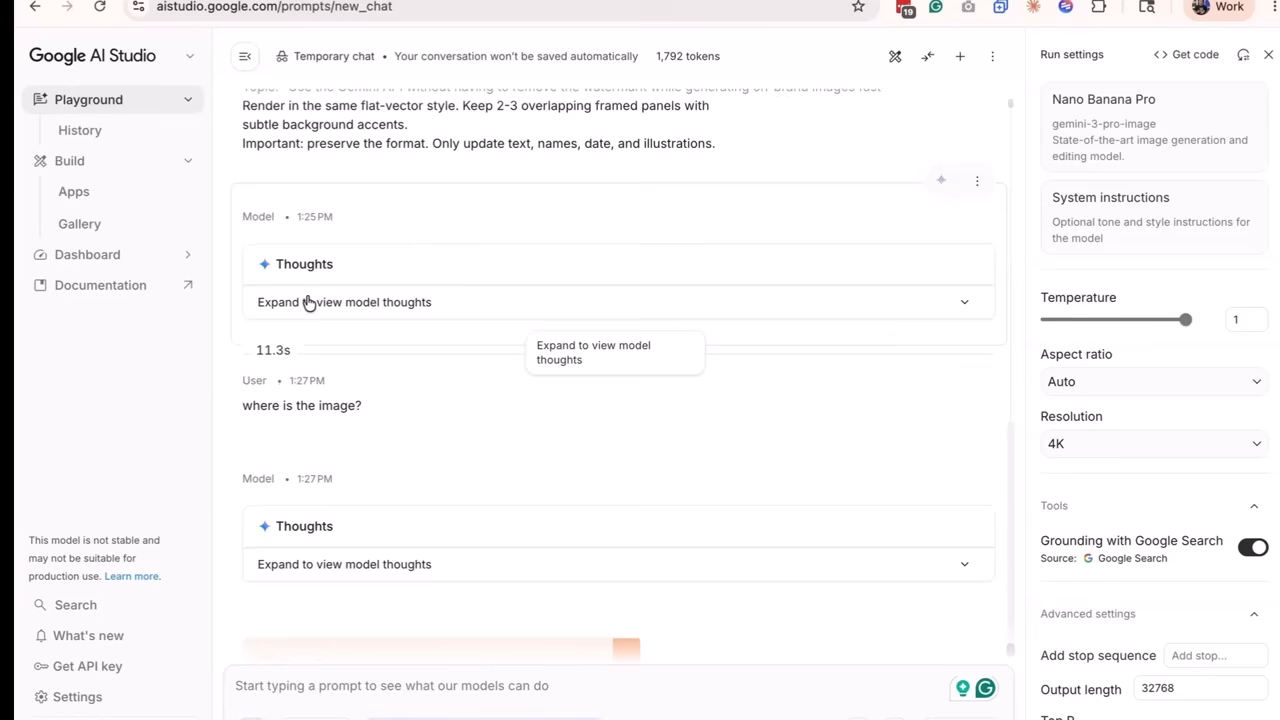The height and width of the screenshot is (720, 1280).
Task: Click the Temperature value field
Action: [x=1246, y=319]
